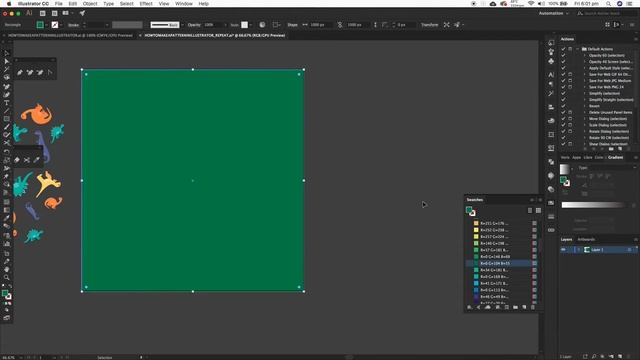Pick the Add Anchor Point tool in floating panel

pos(30,72)
